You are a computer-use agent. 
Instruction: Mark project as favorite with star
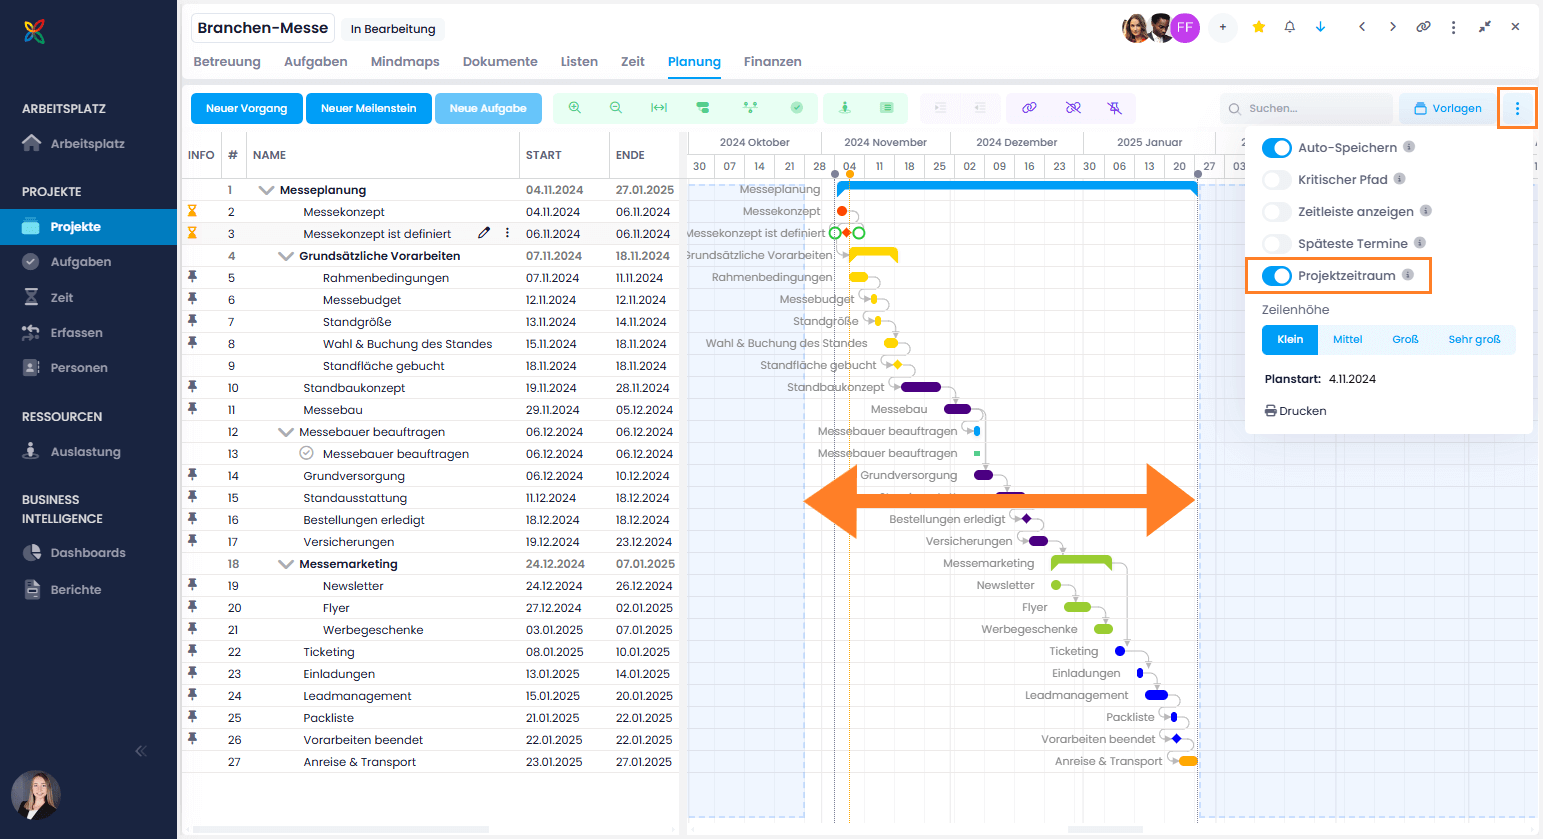click(1259, 27)
